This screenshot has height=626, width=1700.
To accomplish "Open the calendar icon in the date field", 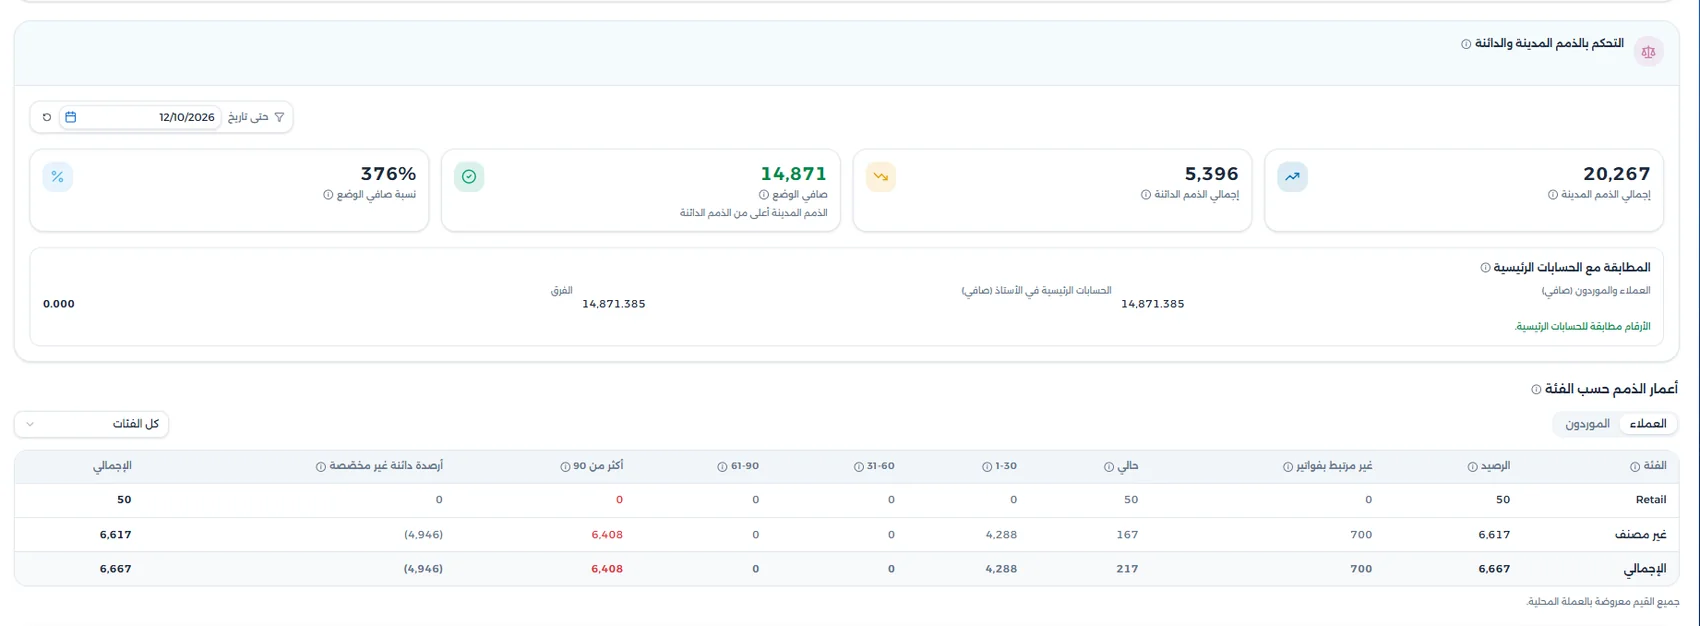I will pyautogui.click(x=71, y=117).
